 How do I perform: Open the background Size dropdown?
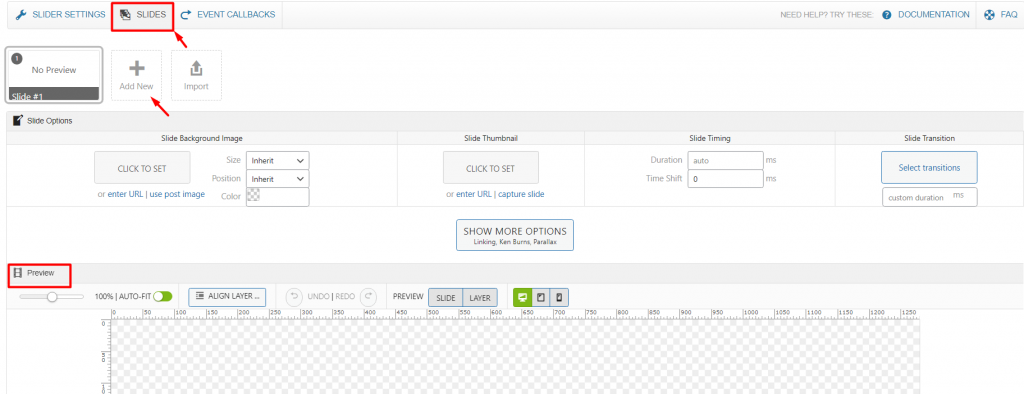(x=277, y=160)
